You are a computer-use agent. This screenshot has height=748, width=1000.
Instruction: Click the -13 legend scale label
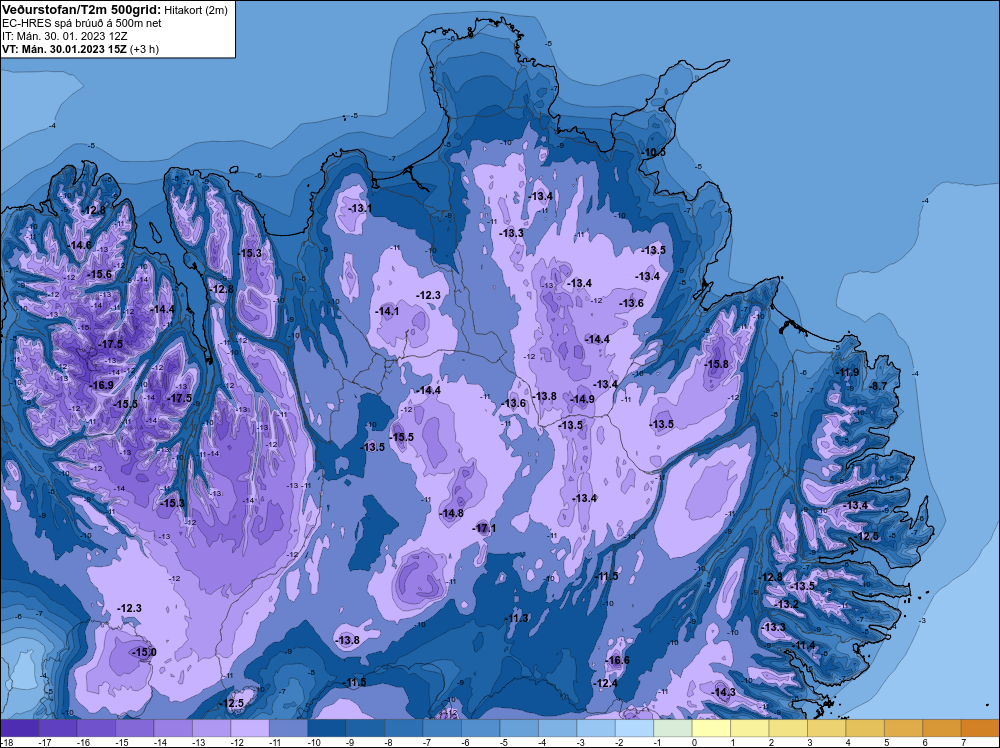[x=198, y=742]
